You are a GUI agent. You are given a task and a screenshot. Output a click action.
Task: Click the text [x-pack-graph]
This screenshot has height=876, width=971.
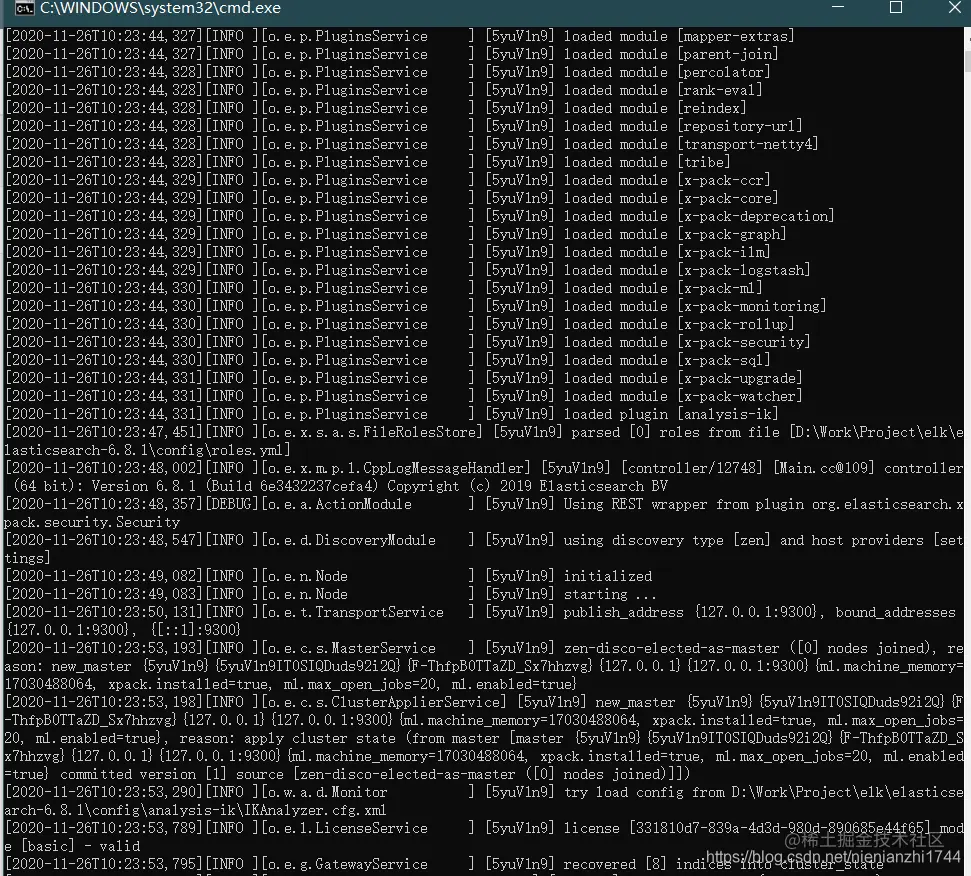click(731, 234)
